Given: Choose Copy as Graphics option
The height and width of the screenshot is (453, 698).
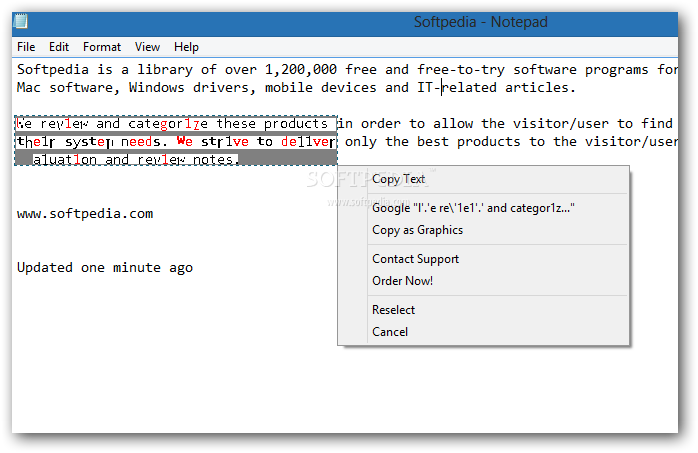Looking at the screenshot, I should (497, 230).
